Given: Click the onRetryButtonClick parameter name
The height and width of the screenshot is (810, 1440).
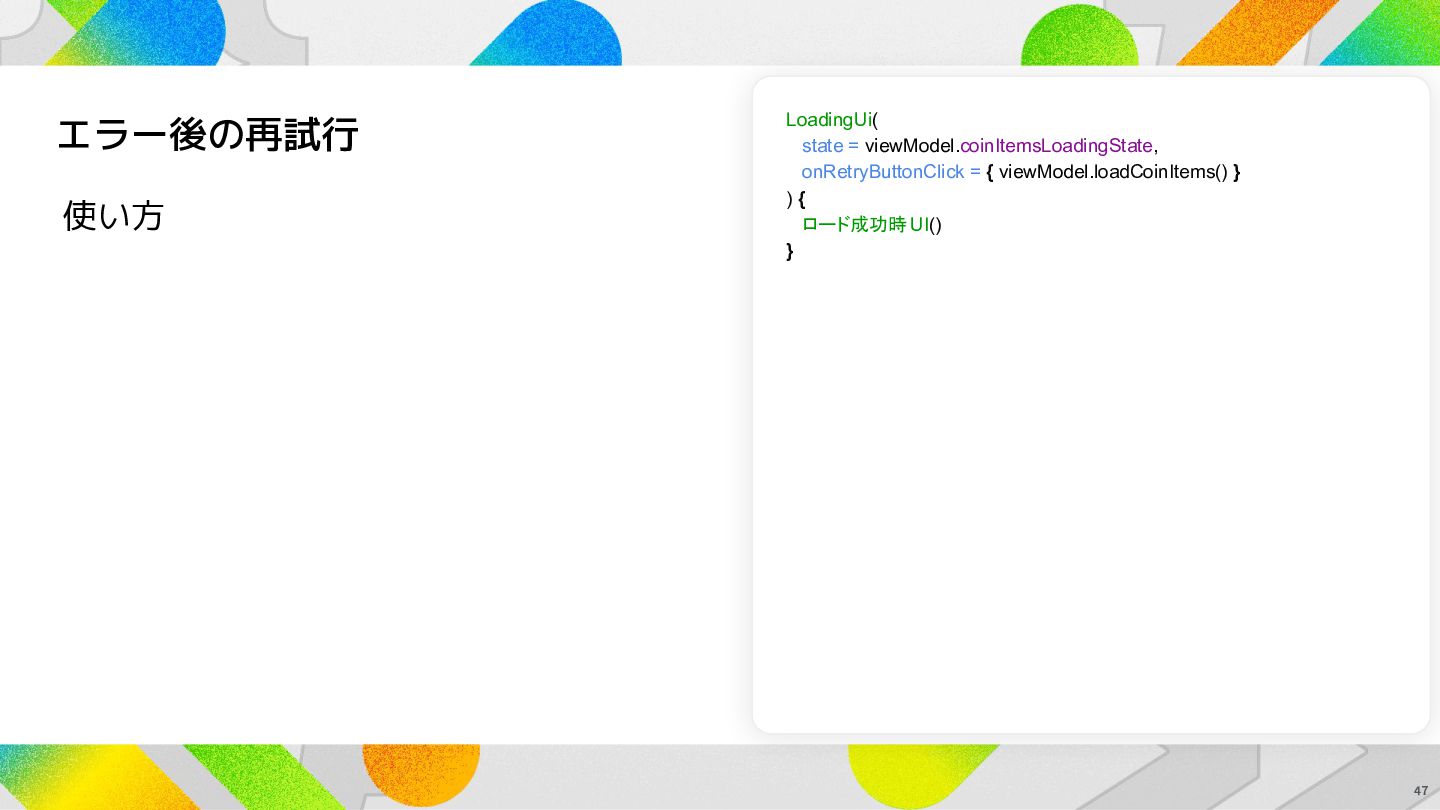Looking at the screenshot, I should (883, 172).
